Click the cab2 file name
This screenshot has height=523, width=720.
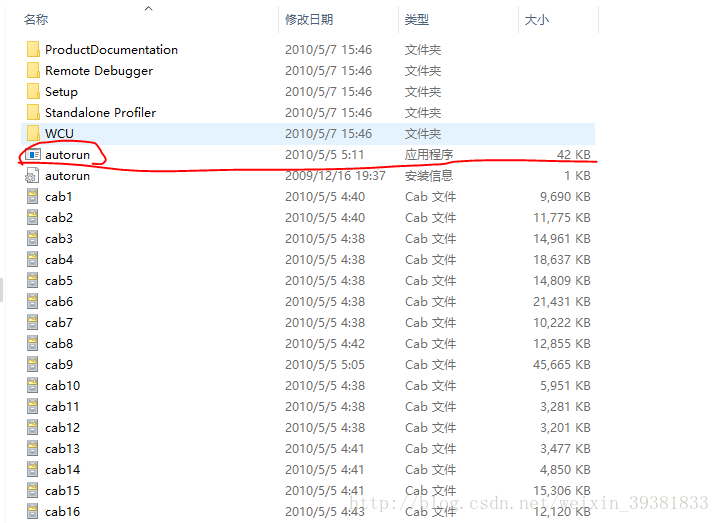59,218
